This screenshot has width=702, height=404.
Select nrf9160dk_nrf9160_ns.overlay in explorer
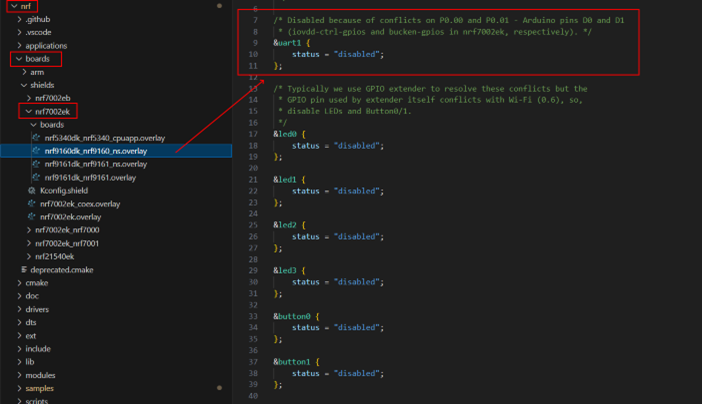pyautogui.click(x=96, y=151)
